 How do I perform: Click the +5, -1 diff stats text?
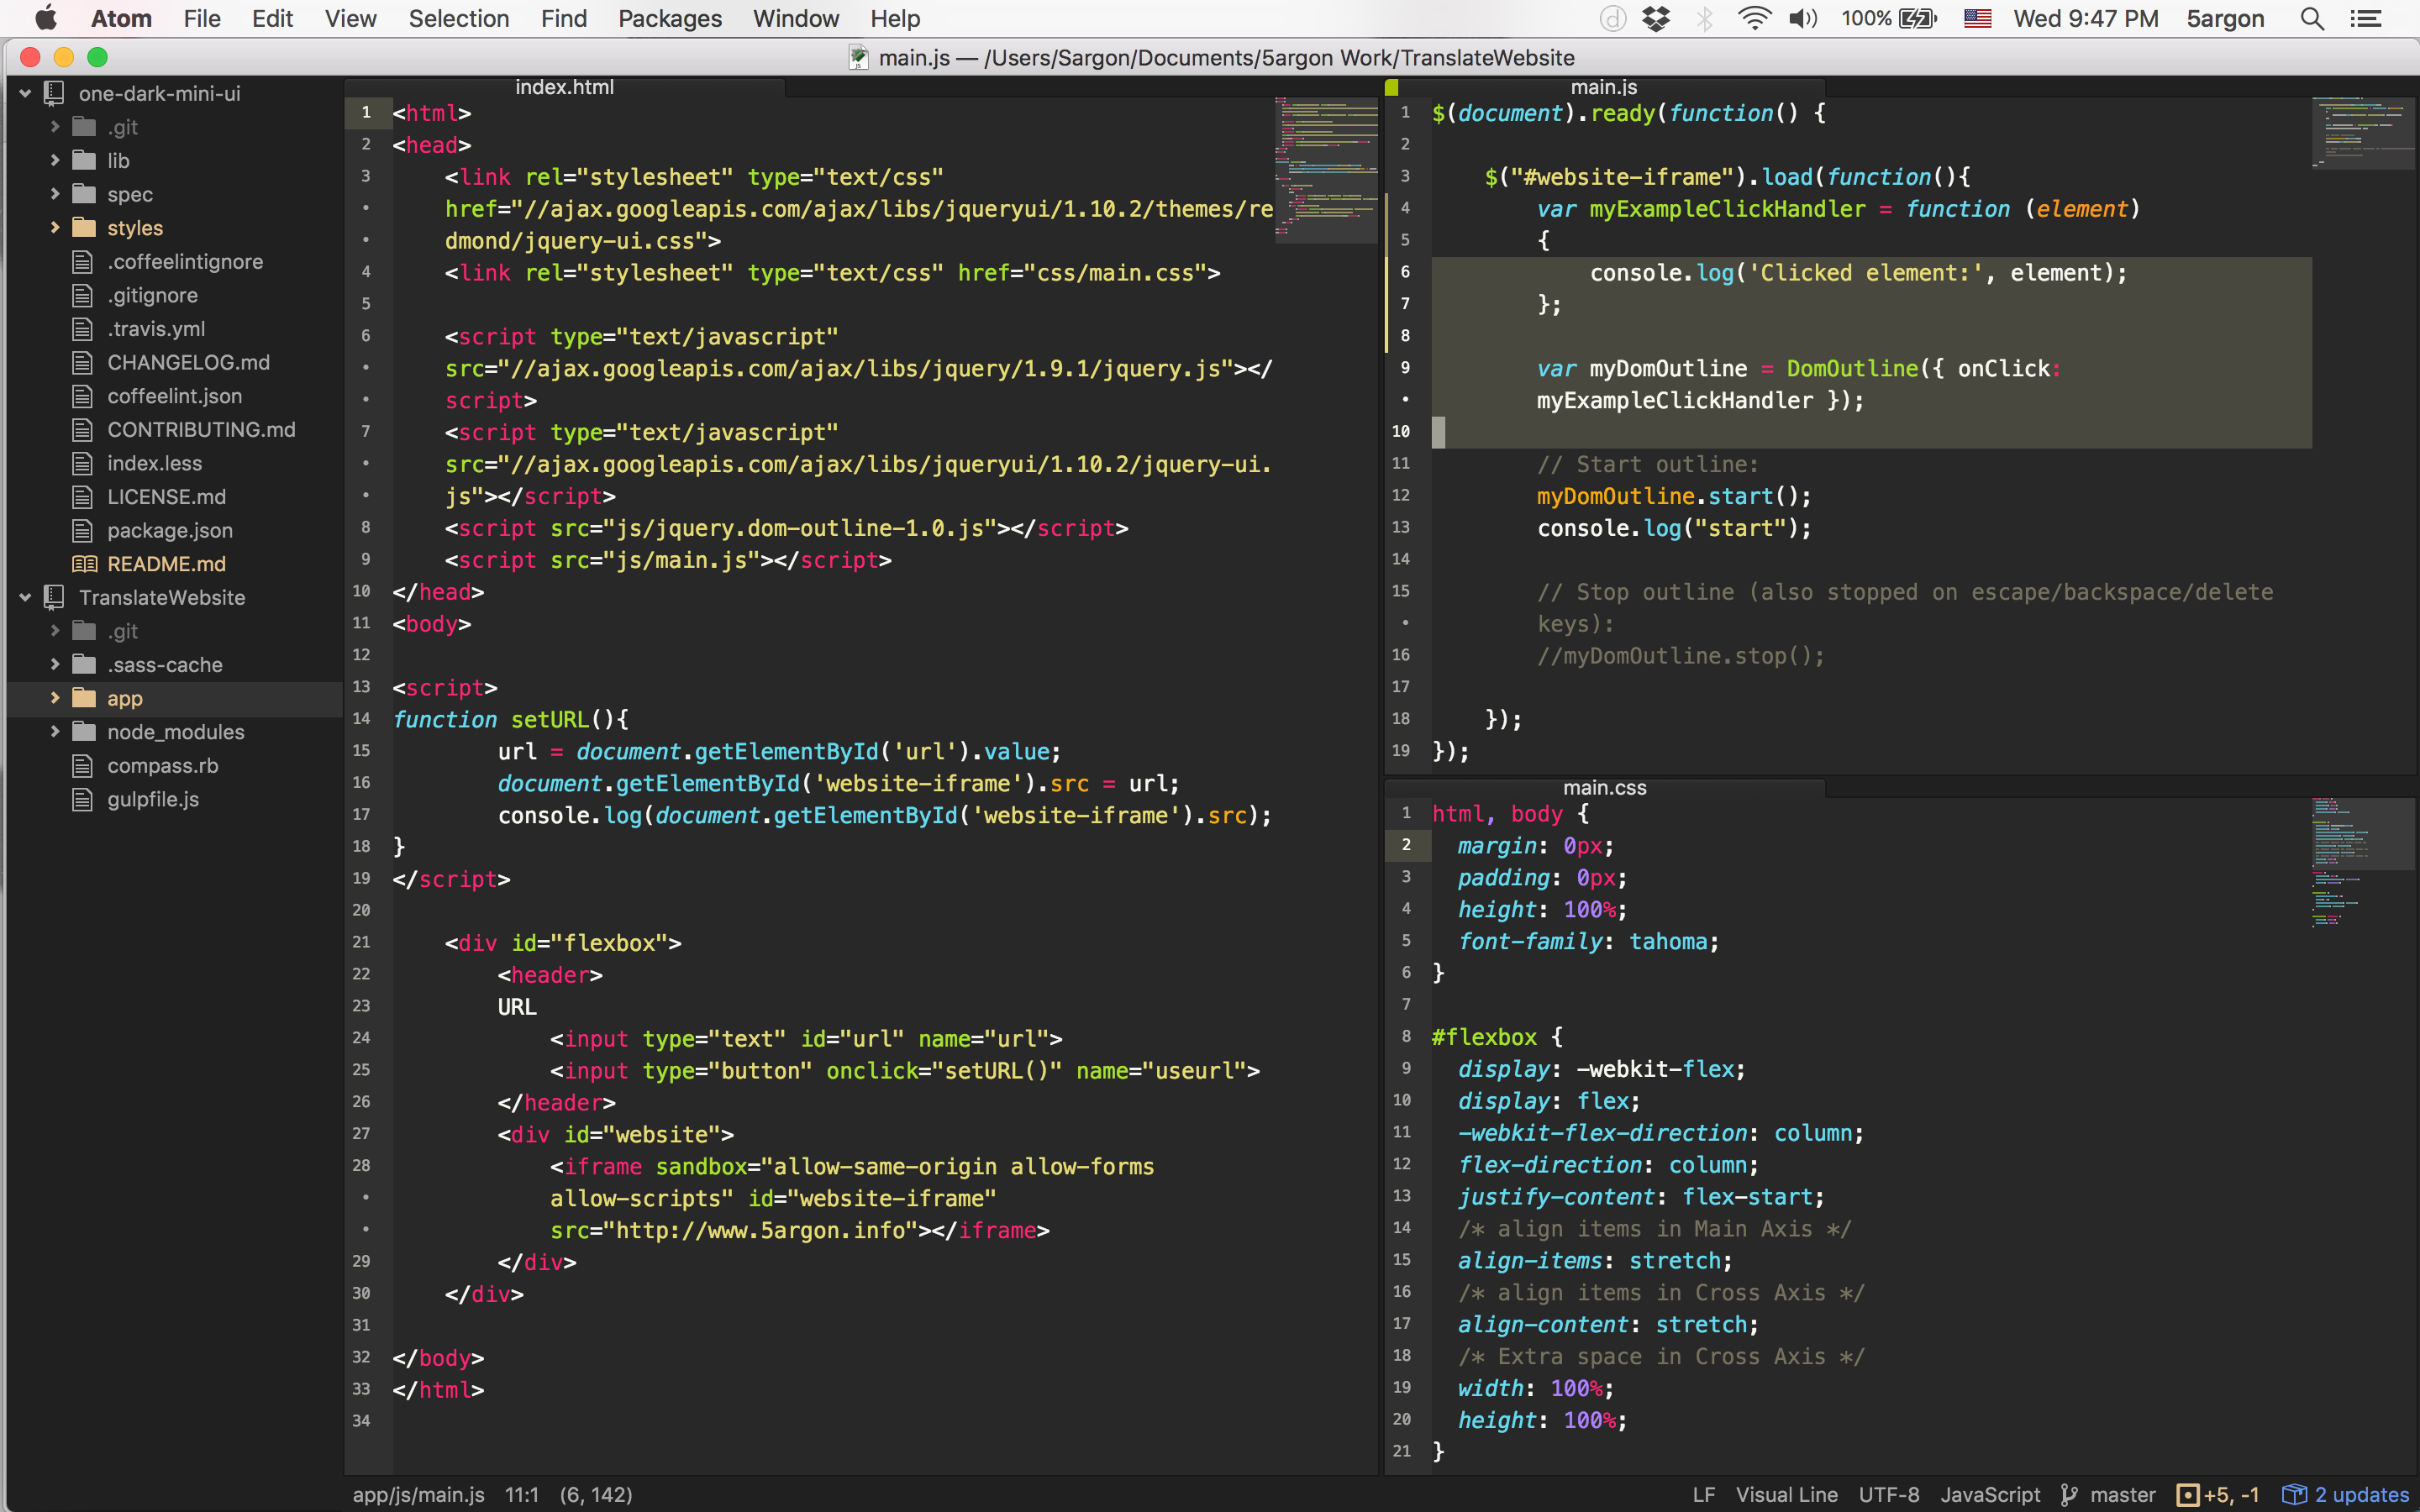pyautogui.click(x=2231, y=1495)
